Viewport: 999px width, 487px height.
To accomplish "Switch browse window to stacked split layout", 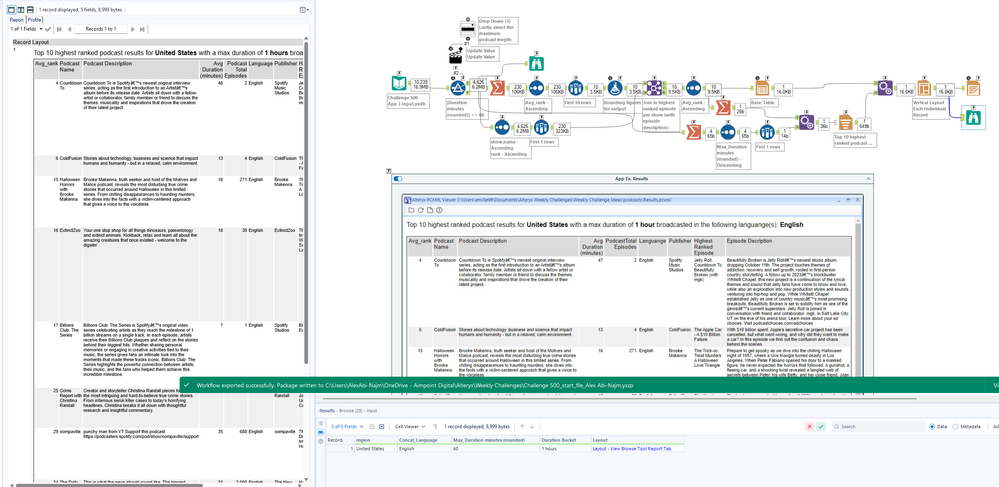I will pyautogui.click(x=31, y=10).
